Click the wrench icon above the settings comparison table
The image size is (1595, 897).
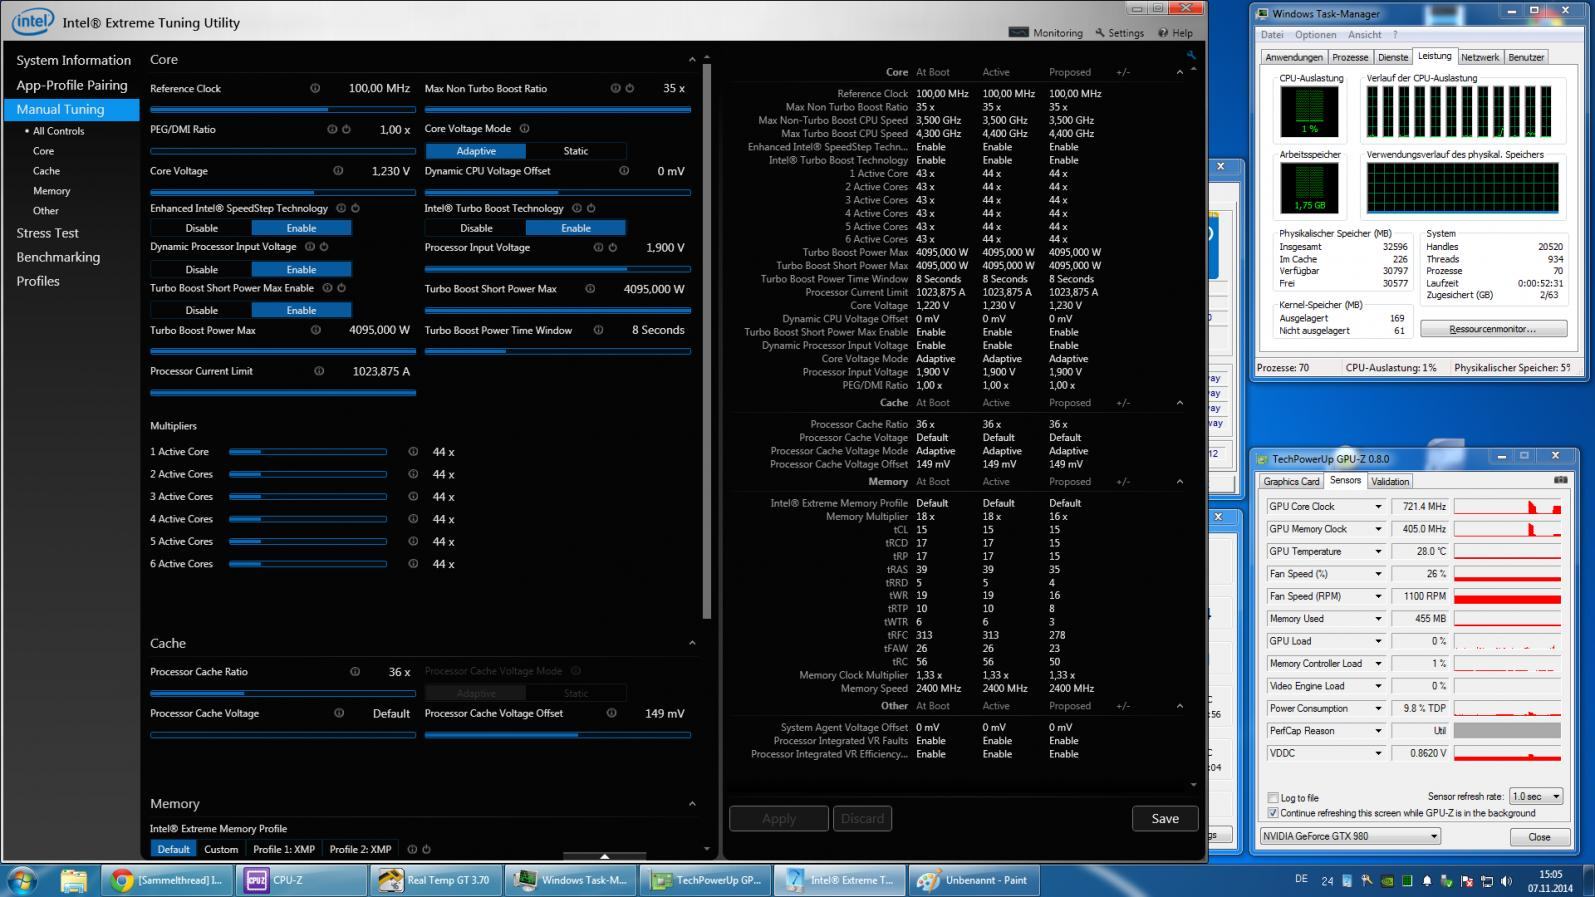coord(1191,55)
